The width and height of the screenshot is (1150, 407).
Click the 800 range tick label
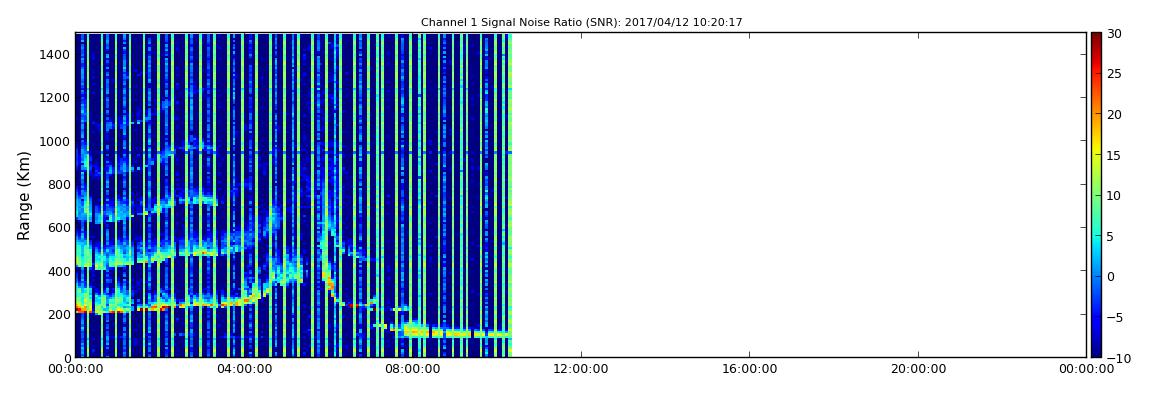click(x=59, y=184)
